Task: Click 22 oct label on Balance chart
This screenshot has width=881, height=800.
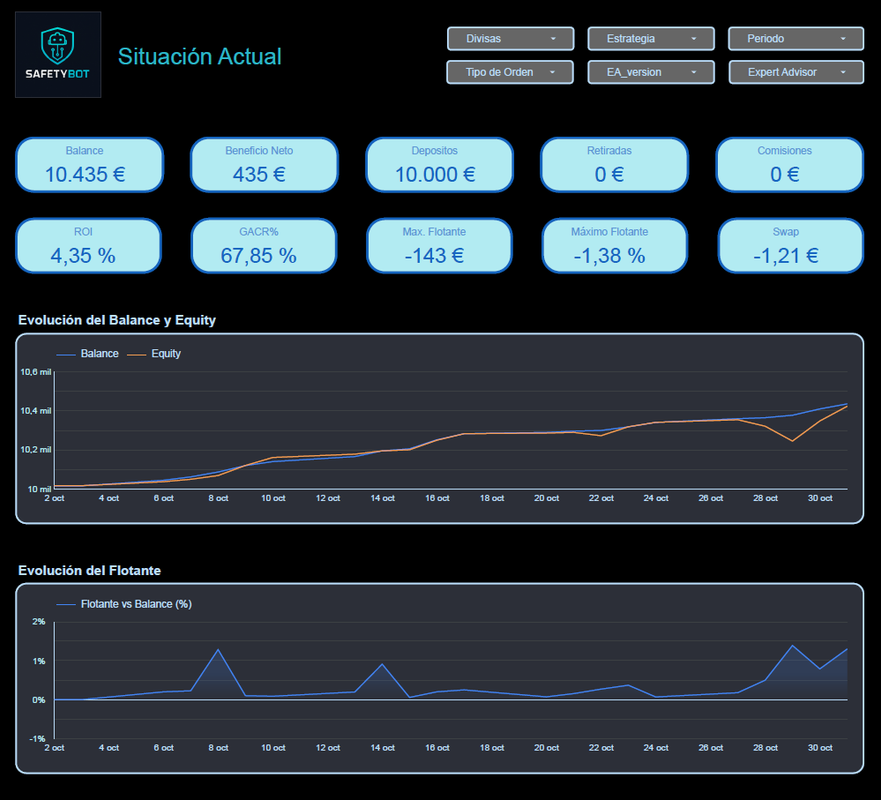Action: click(x=601, y=498)
